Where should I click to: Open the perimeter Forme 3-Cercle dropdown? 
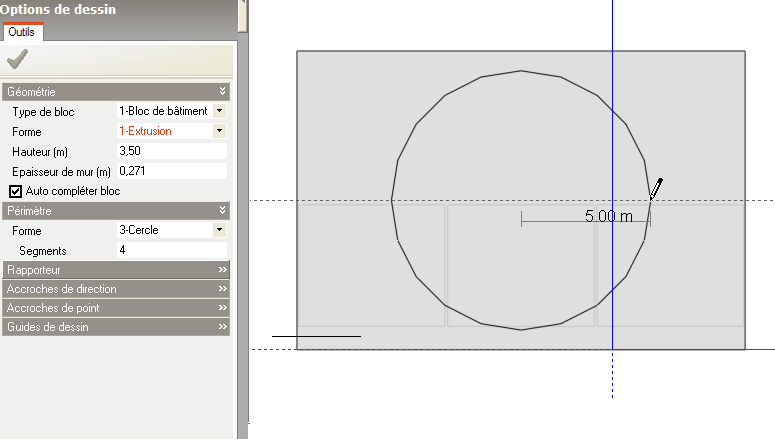[219, 230]
